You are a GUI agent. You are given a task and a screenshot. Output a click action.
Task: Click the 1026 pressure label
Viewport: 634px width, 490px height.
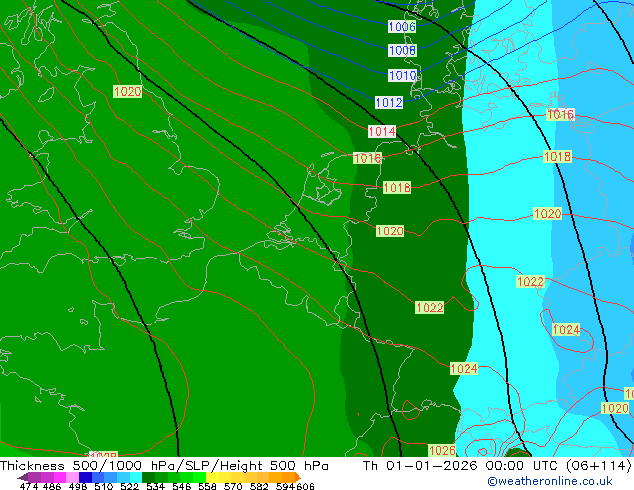click(x=442, y=450)
